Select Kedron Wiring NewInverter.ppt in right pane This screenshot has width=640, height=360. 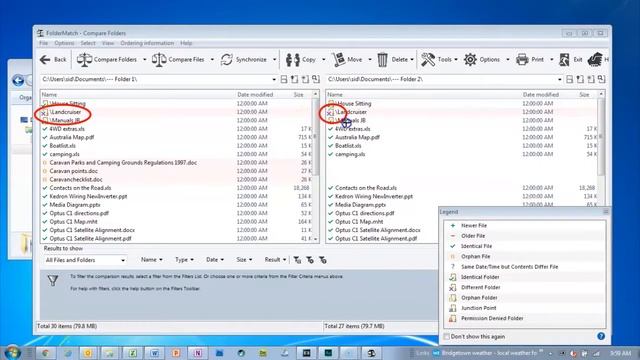[374, 196]
